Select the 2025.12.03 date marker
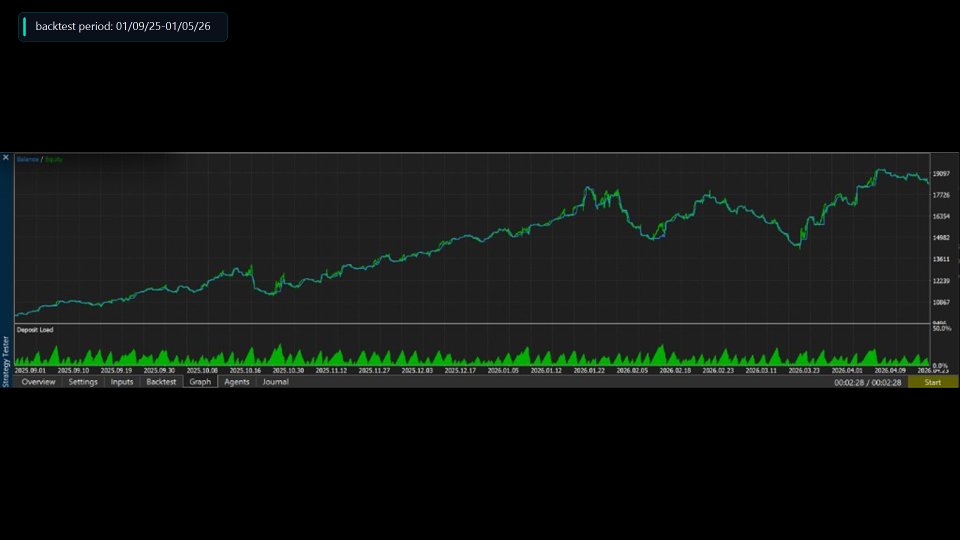 click(417, 370)
